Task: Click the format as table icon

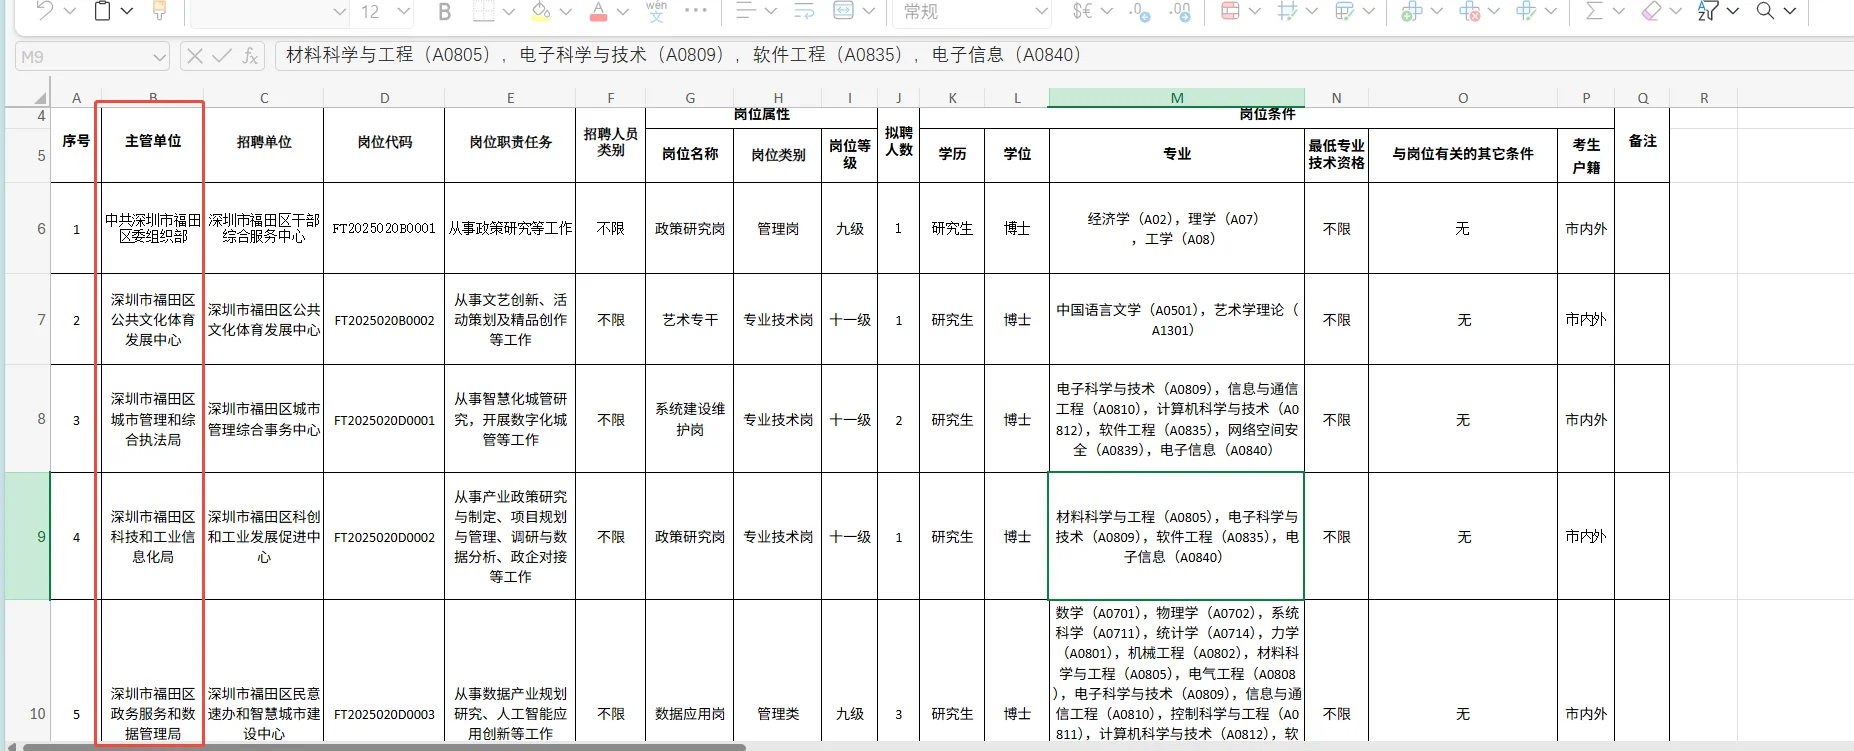Action: point(1345,11)
